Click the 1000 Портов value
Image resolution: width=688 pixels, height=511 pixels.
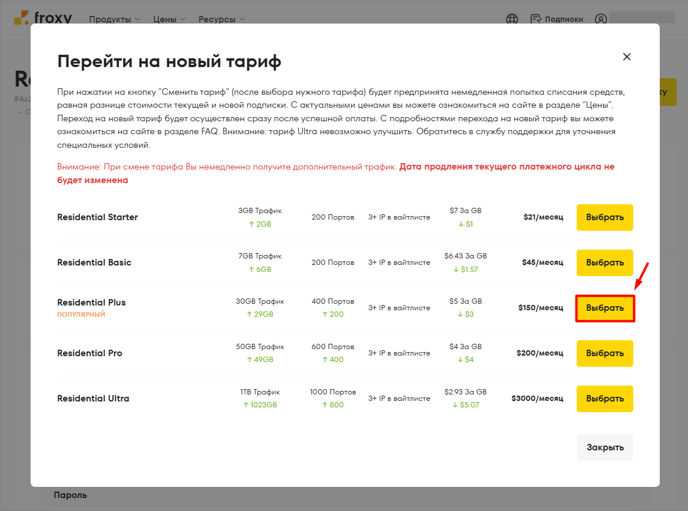(333, 392)
